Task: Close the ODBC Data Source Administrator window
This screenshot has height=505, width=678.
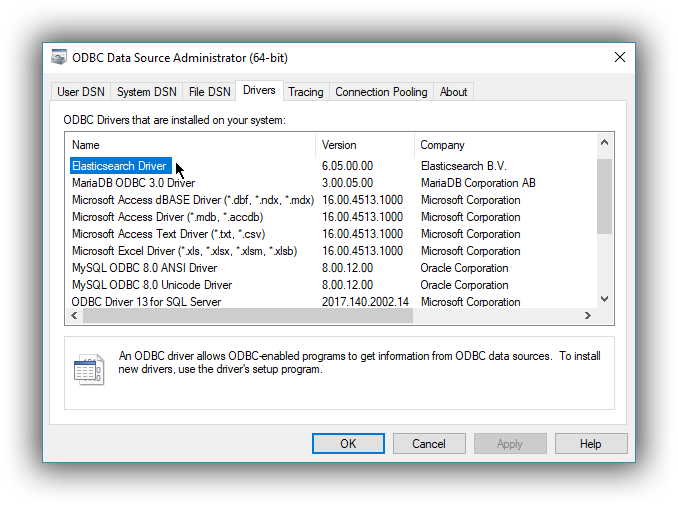Action: pyautogui.click(x=620, y=58)
